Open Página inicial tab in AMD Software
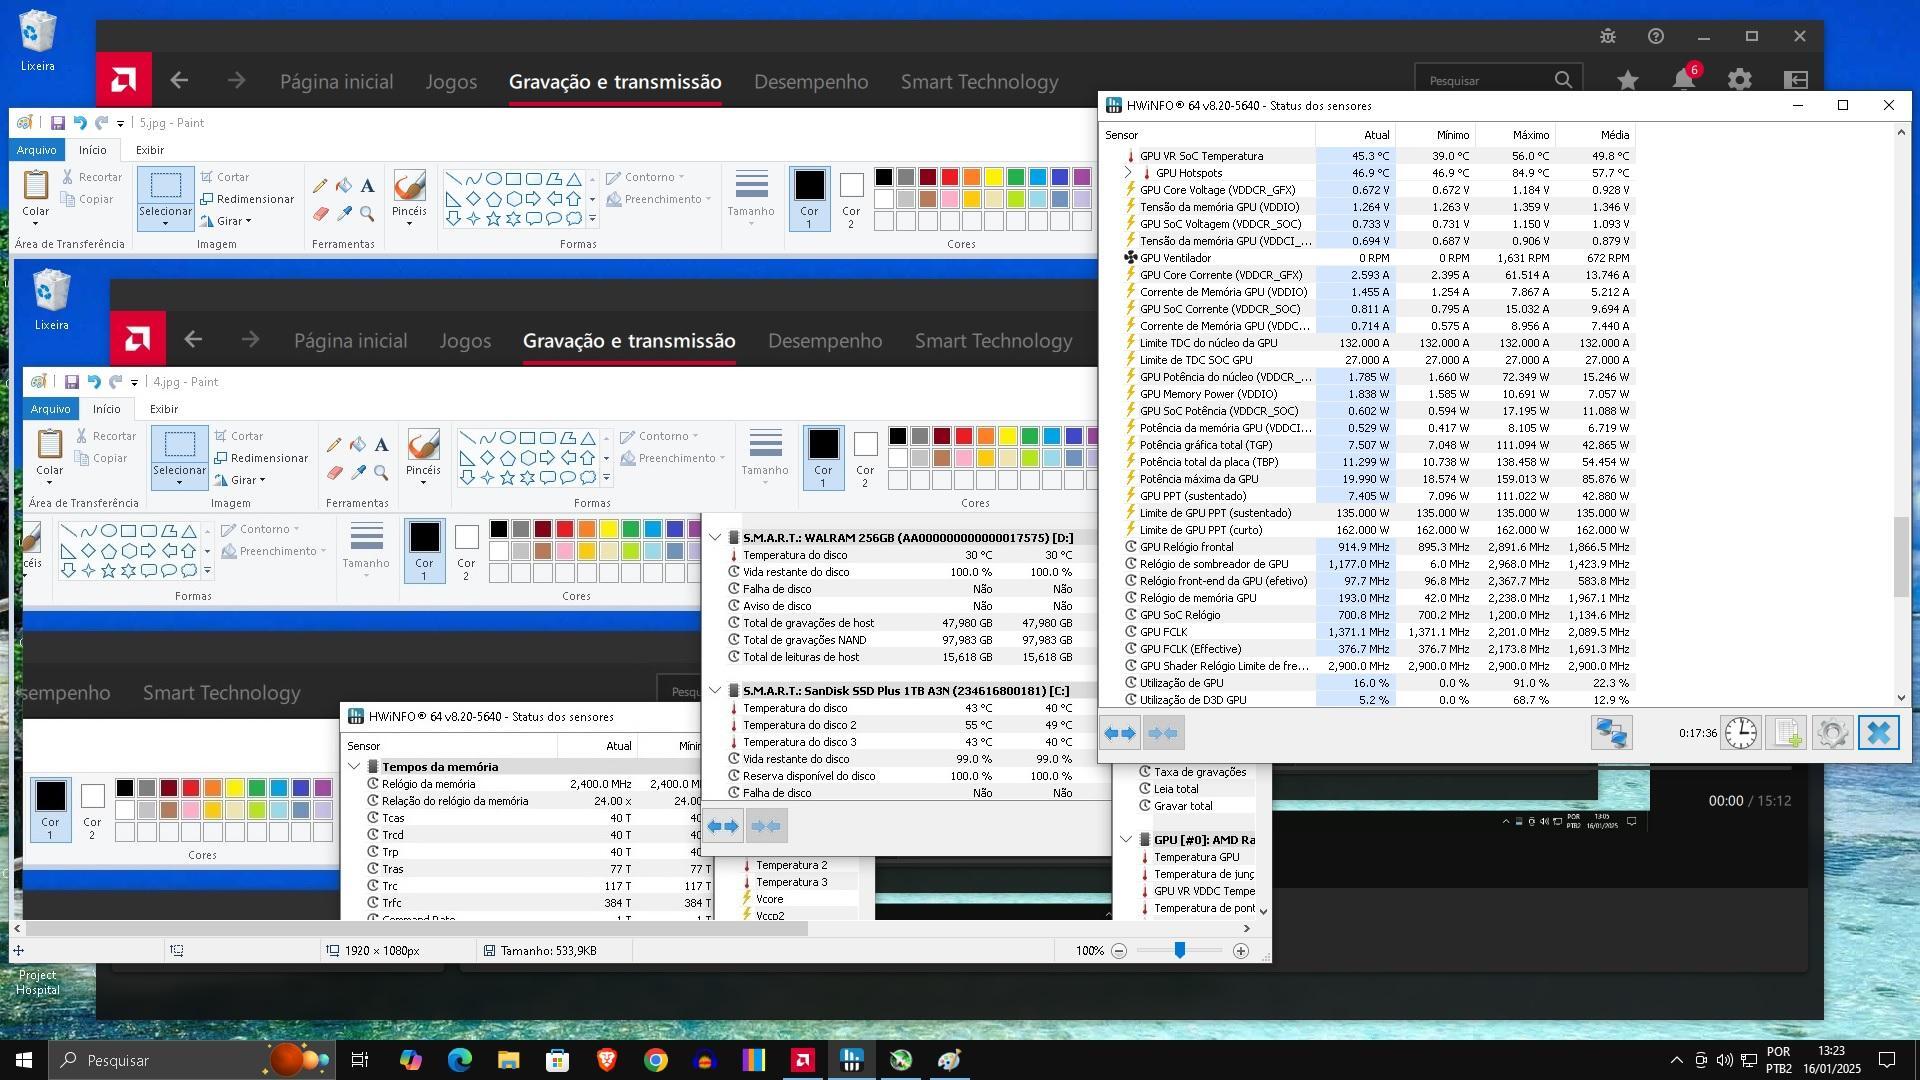The width and height of the screenshot is (1920, 1080). pyautogui.click(x=336, y=81)
